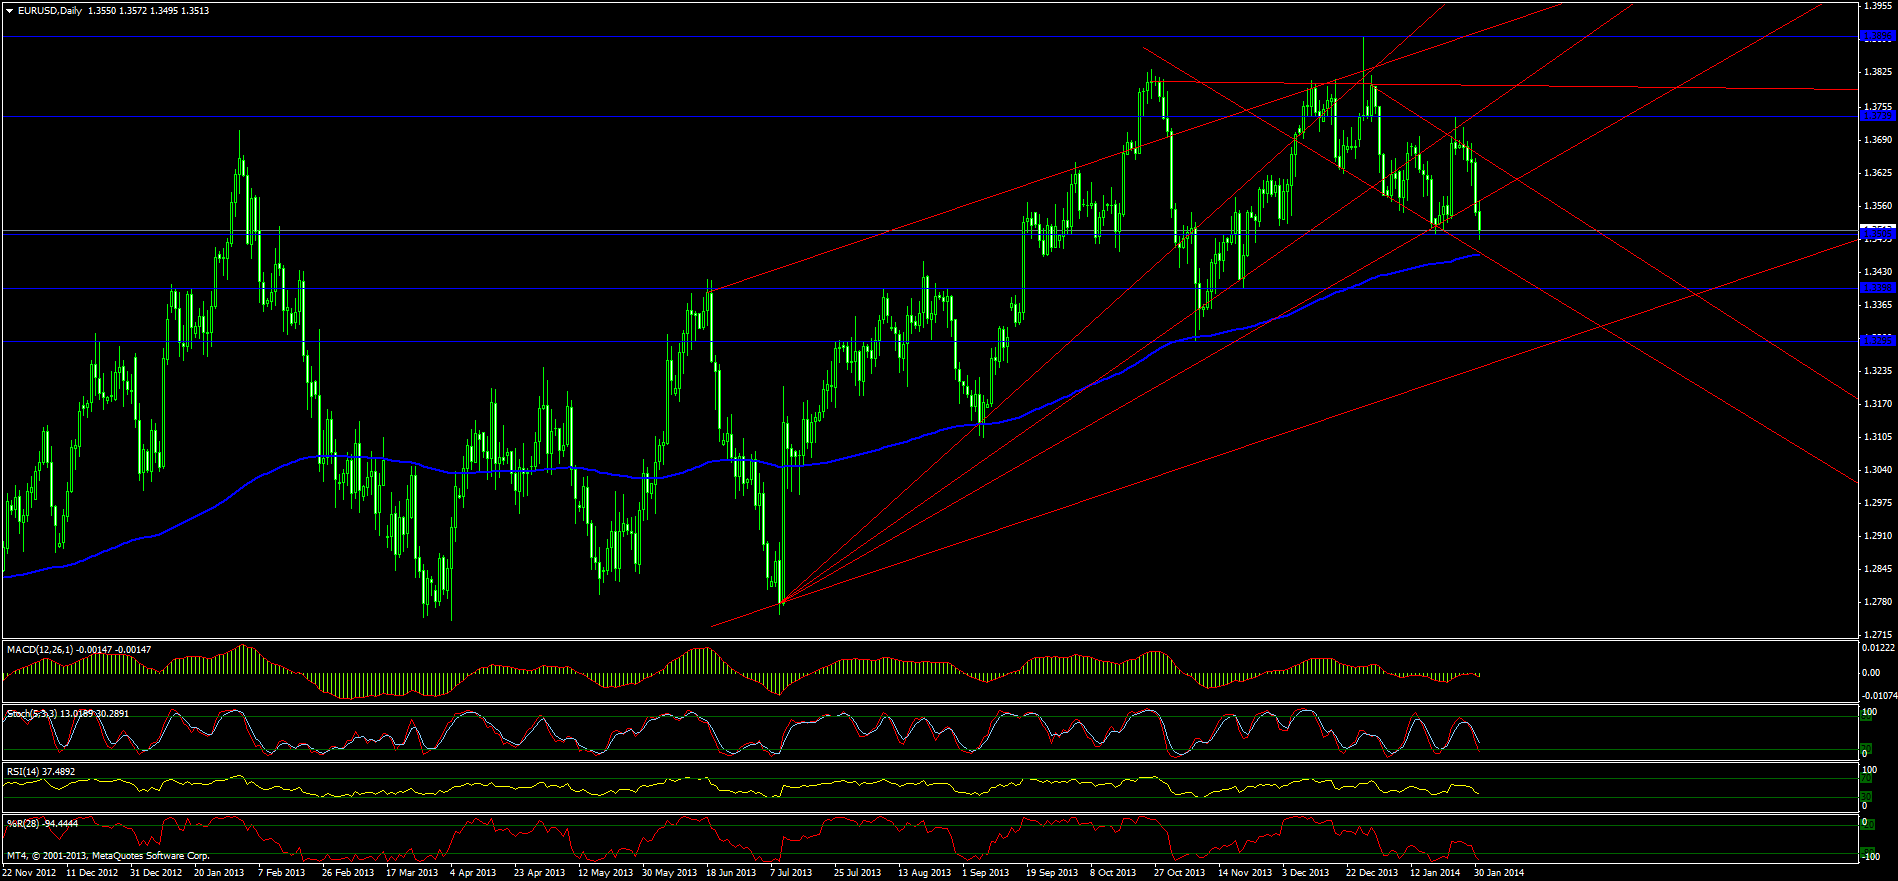Click the 20 Jan 2013 date label
1898x881 pixels.
219,873
